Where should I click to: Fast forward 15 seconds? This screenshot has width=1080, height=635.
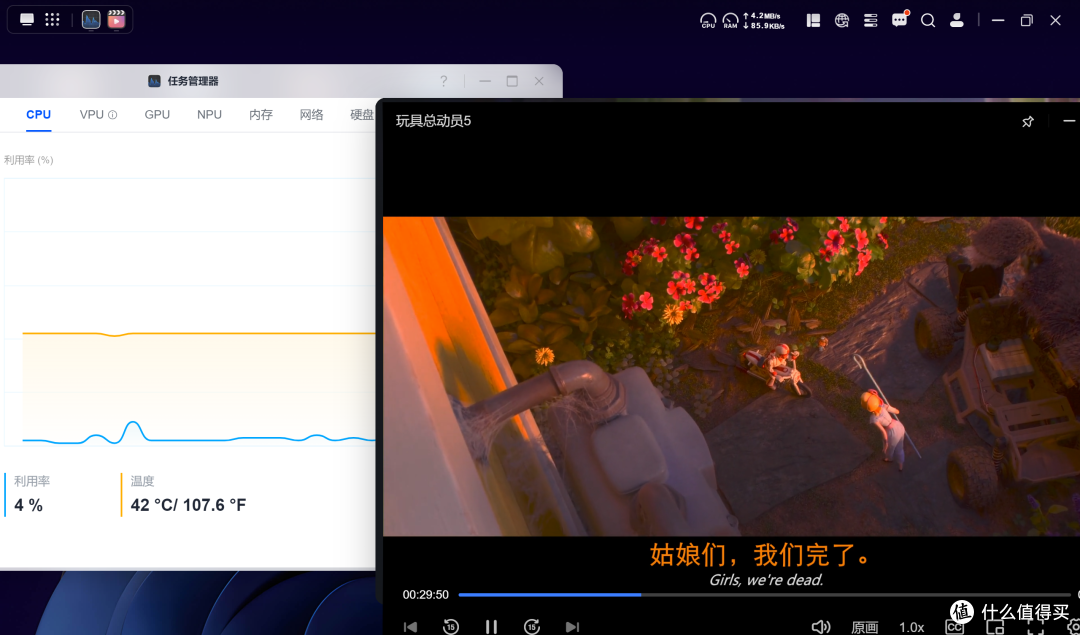click(532, 626)
